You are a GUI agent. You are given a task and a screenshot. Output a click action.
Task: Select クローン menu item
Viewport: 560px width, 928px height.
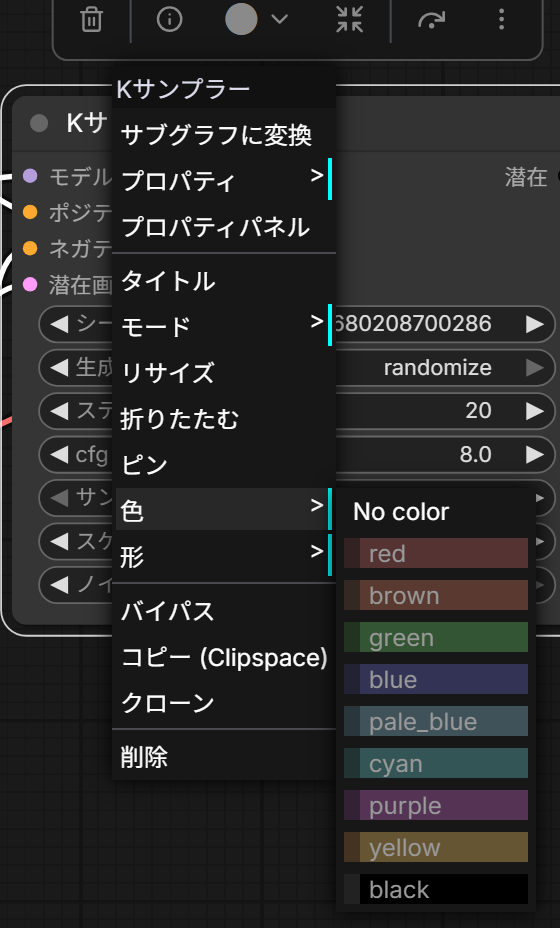[224, 703]
